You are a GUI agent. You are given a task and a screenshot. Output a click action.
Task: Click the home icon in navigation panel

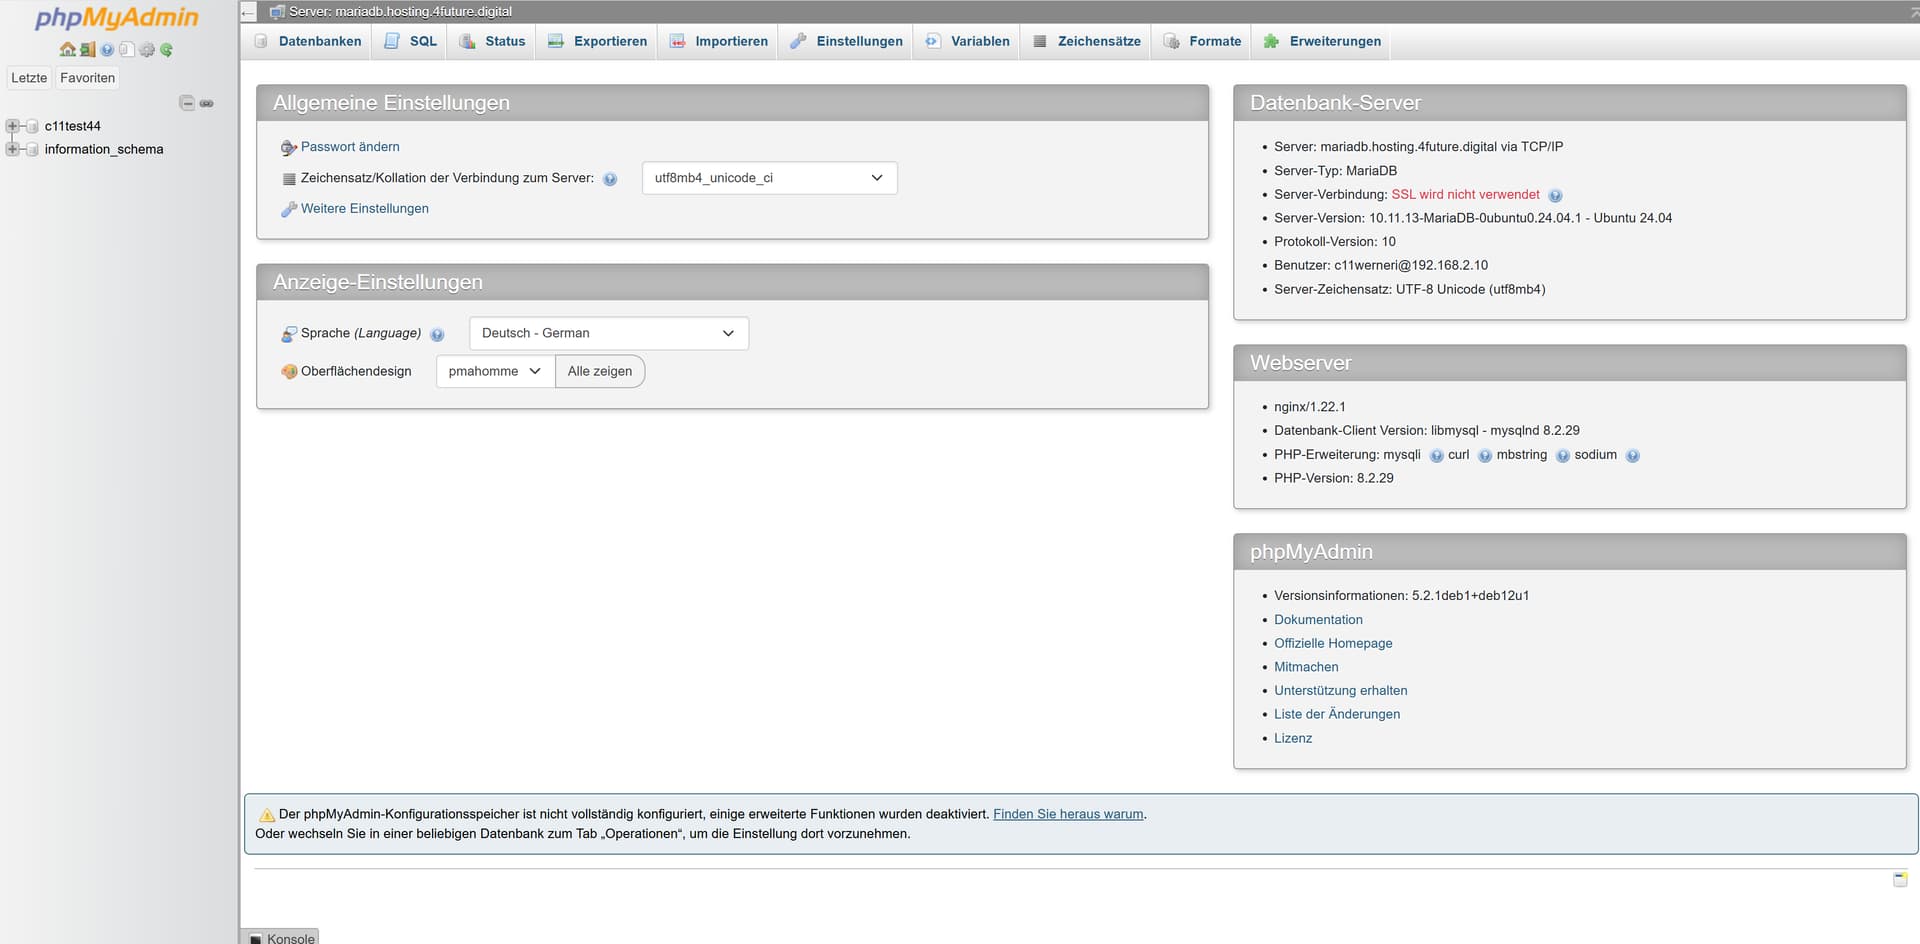pos(67,49)
